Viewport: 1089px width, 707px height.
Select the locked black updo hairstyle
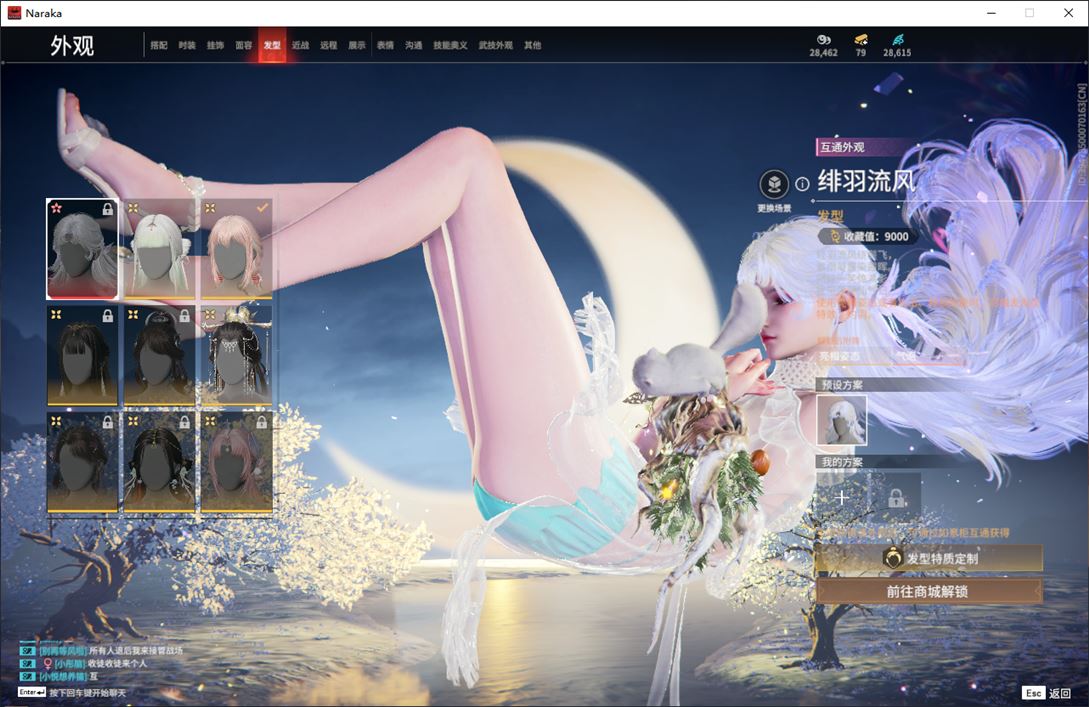[x=159, y=356]
